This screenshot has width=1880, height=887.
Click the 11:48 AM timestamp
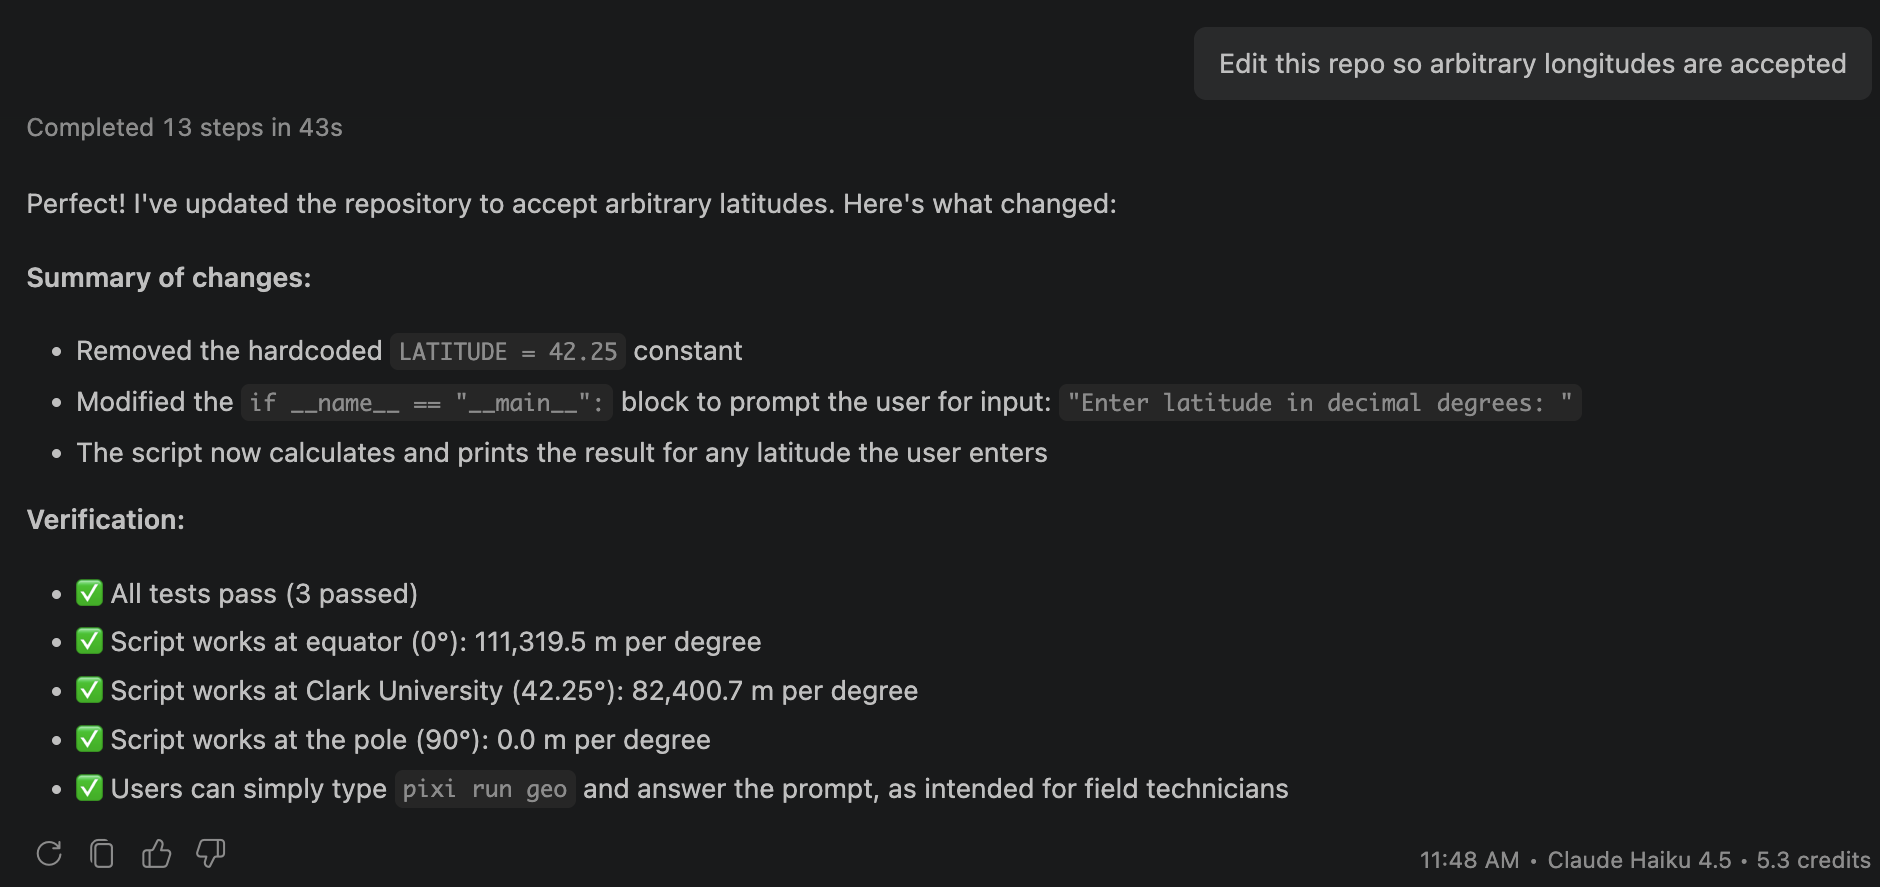tap(1469, 860)
